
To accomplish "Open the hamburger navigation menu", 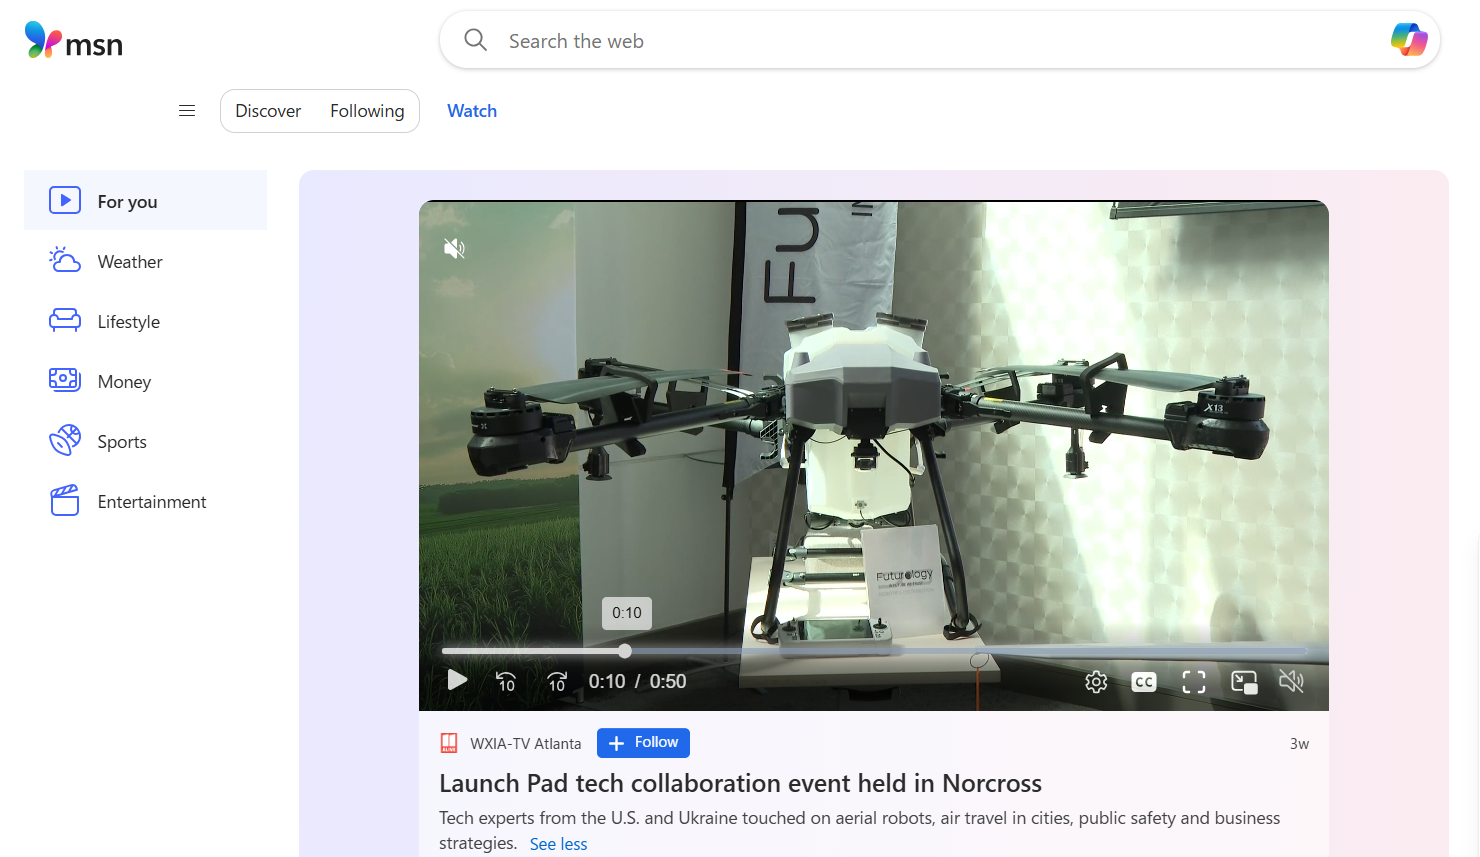I will pos(187,111).
